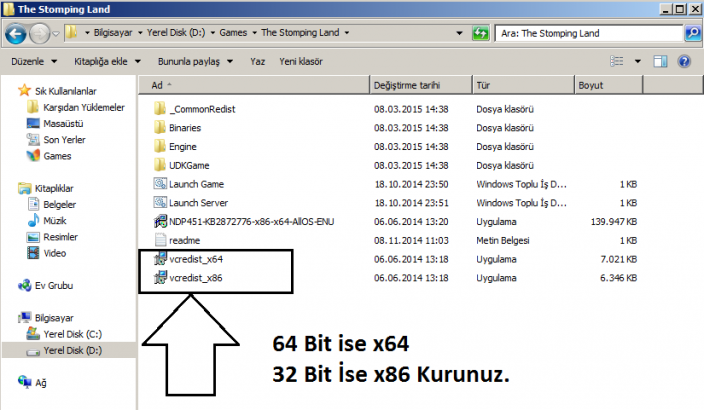704x410 pixels.
Task: Click Yerel Disk (D:) breadcrumb
Action: [176, 33]
